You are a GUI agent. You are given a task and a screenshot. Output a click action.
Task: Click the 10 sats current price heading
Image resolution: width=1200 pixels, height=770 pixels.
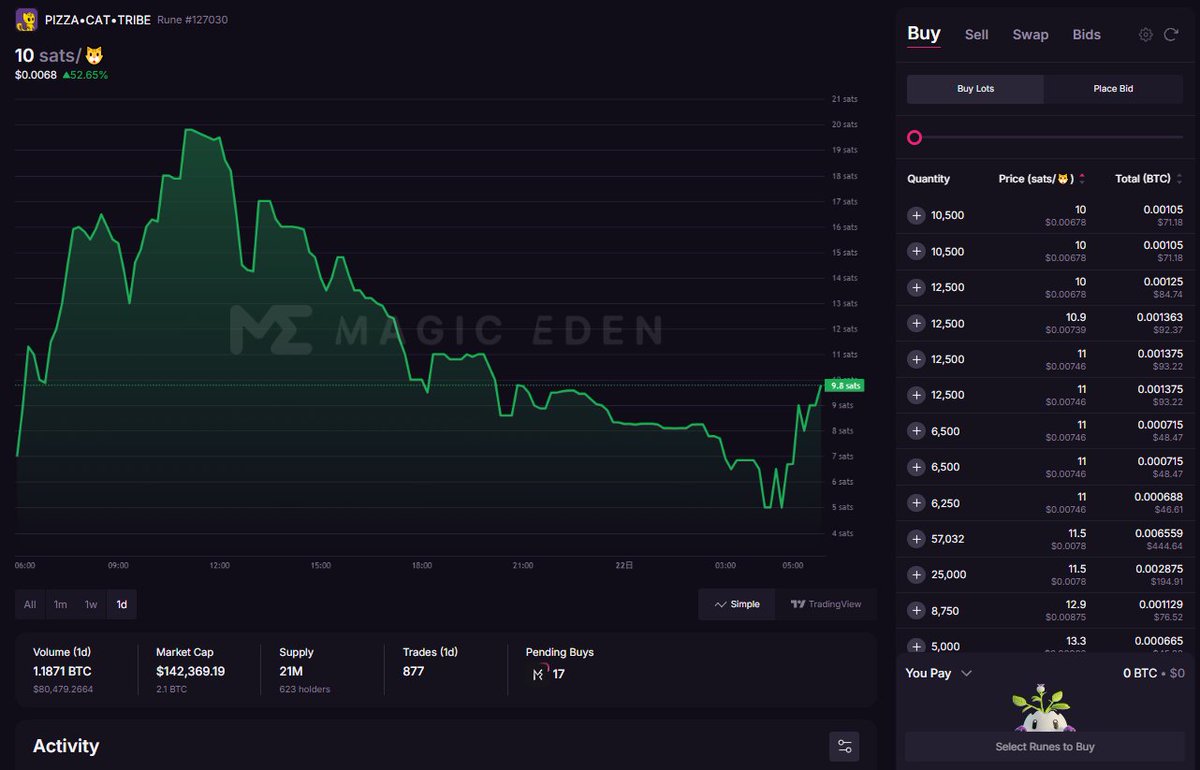(60, 55)
